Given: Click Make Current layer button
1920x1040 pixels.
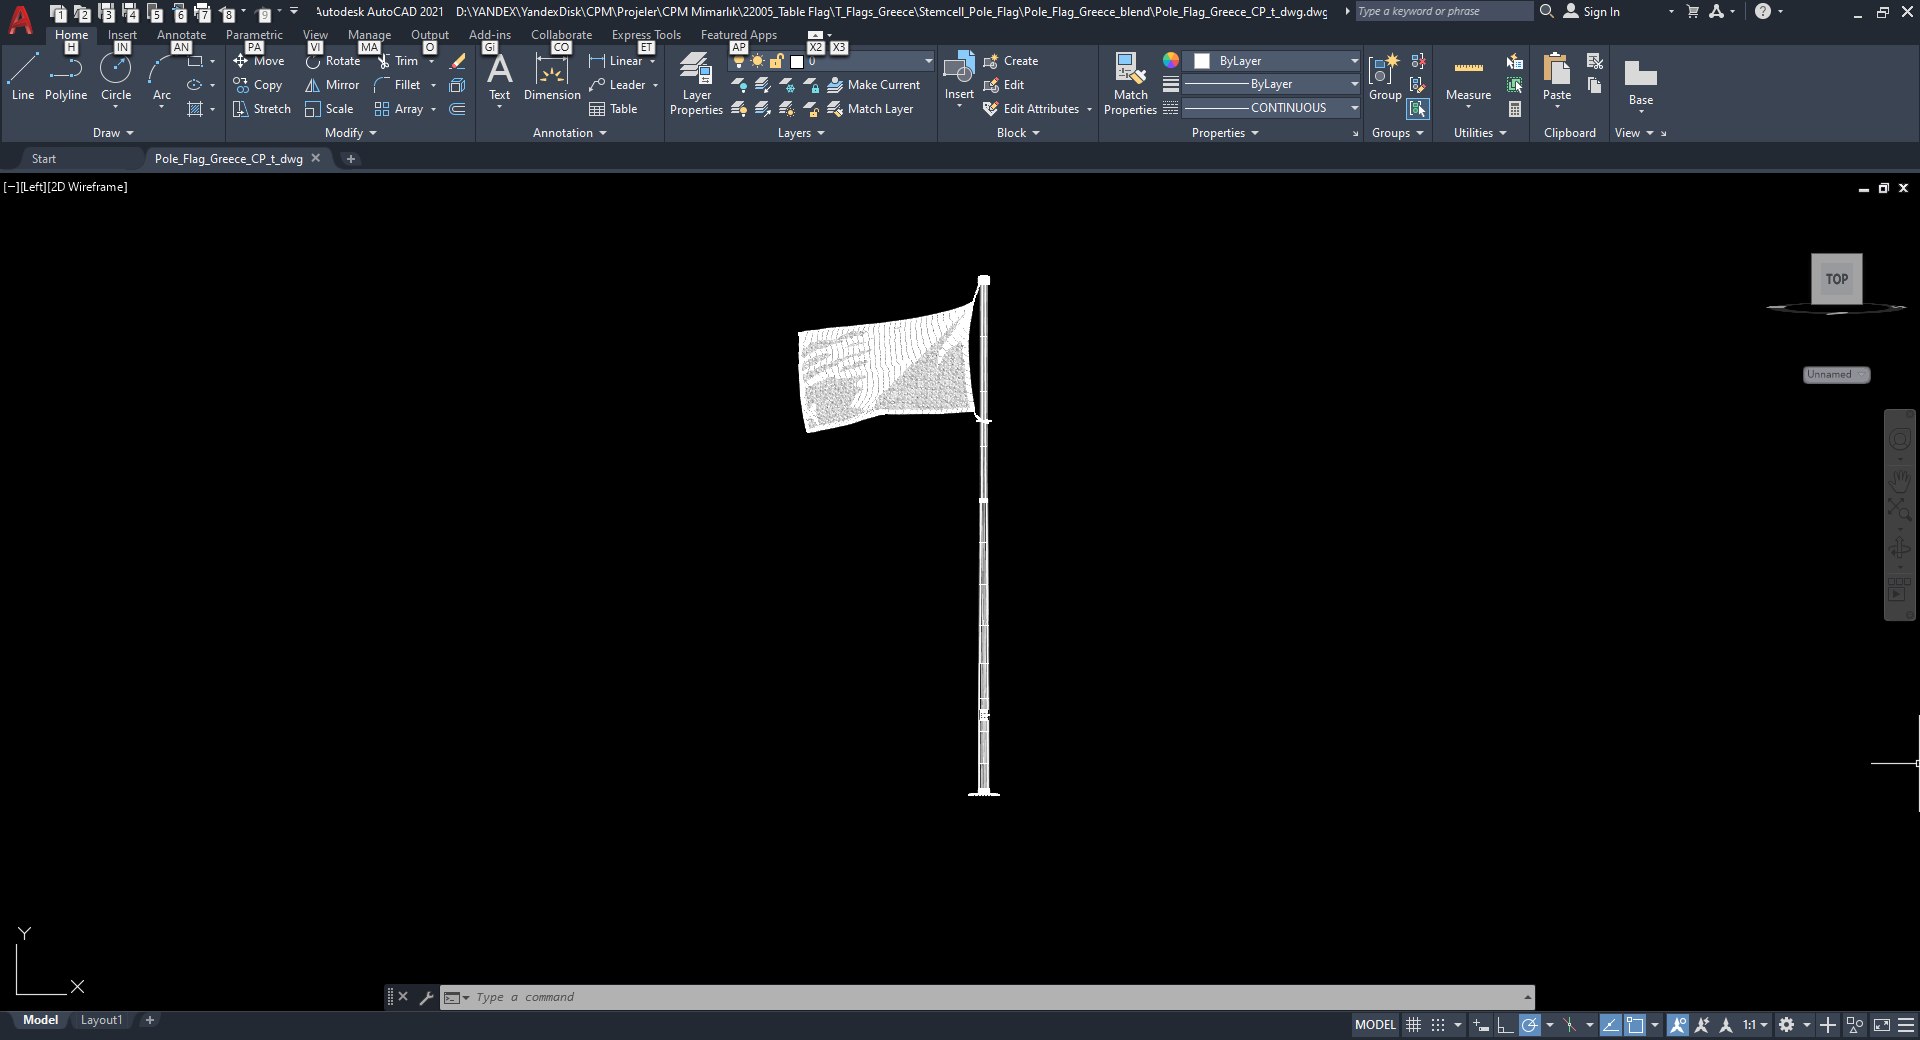Looking at the screenshot, I should coord(874,85).
